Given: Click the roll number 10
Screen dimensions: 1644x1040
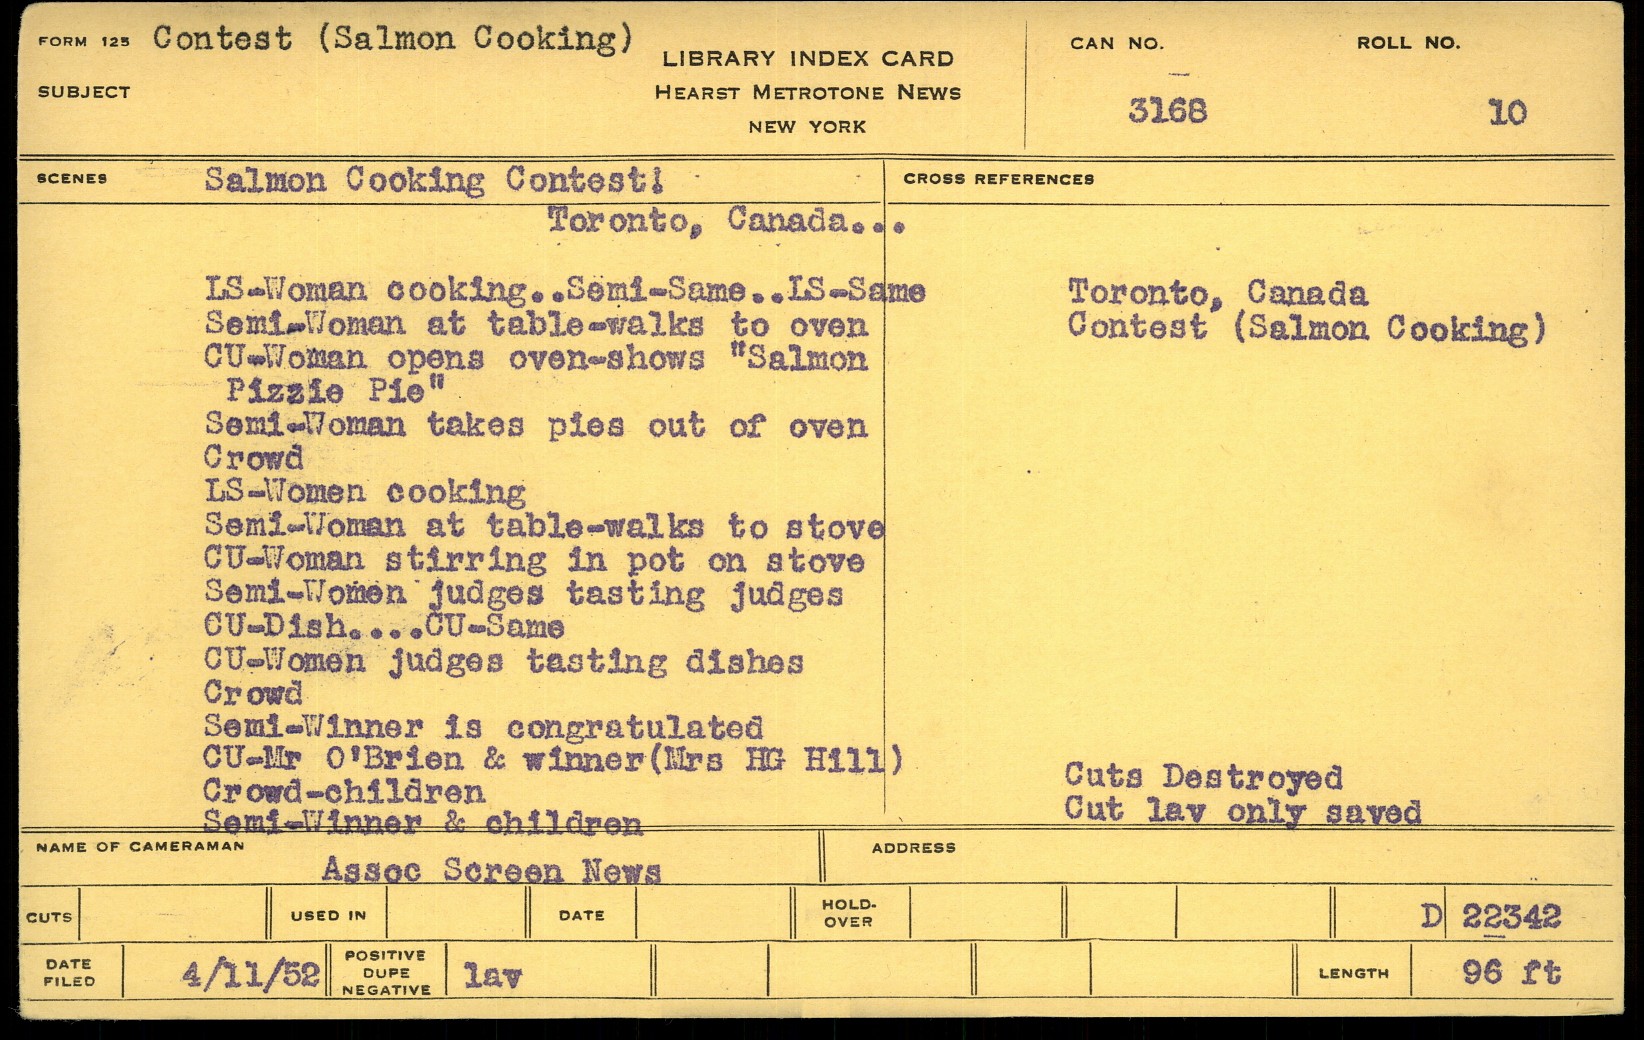Looking at the screenshot, I should point(1507,113).
